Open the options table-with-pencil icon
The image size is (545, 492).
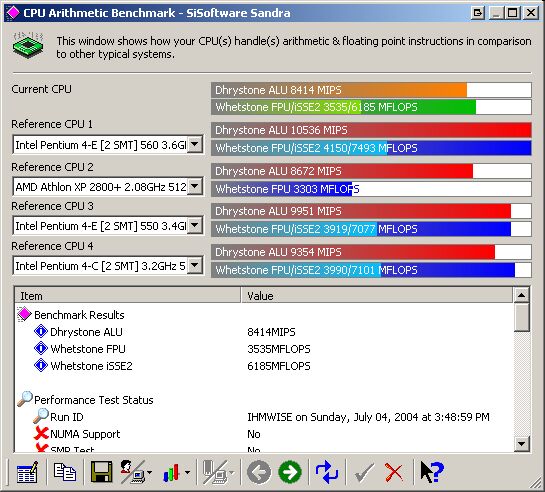coord(27,472)
